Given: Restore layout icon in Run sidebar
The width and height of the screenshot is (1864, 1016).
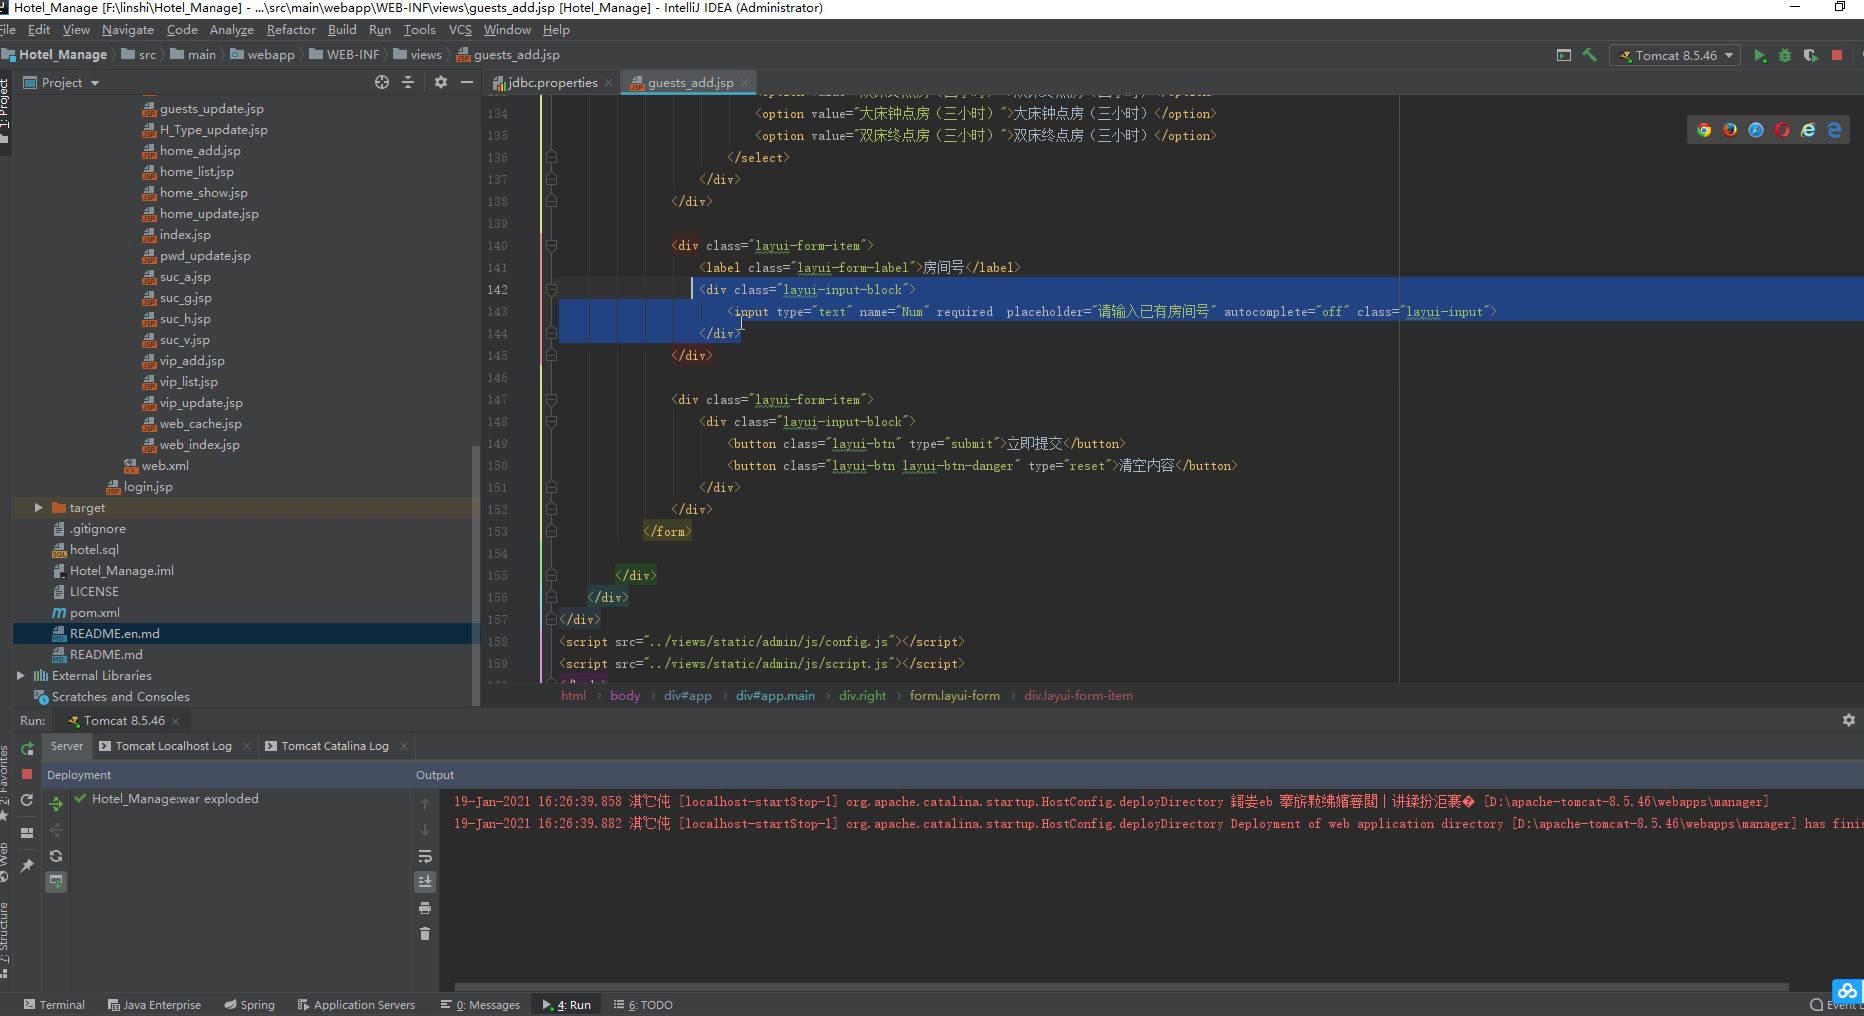Looking at the screenshot, I should click(x=27, y=832).
